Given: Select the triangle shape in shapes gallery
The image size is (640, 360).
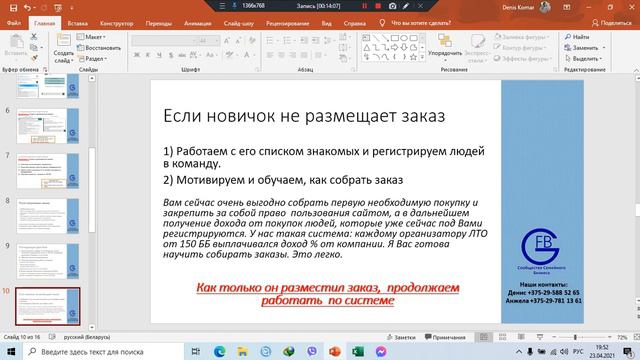Looking at the screenshot, I should coord(367,48).
